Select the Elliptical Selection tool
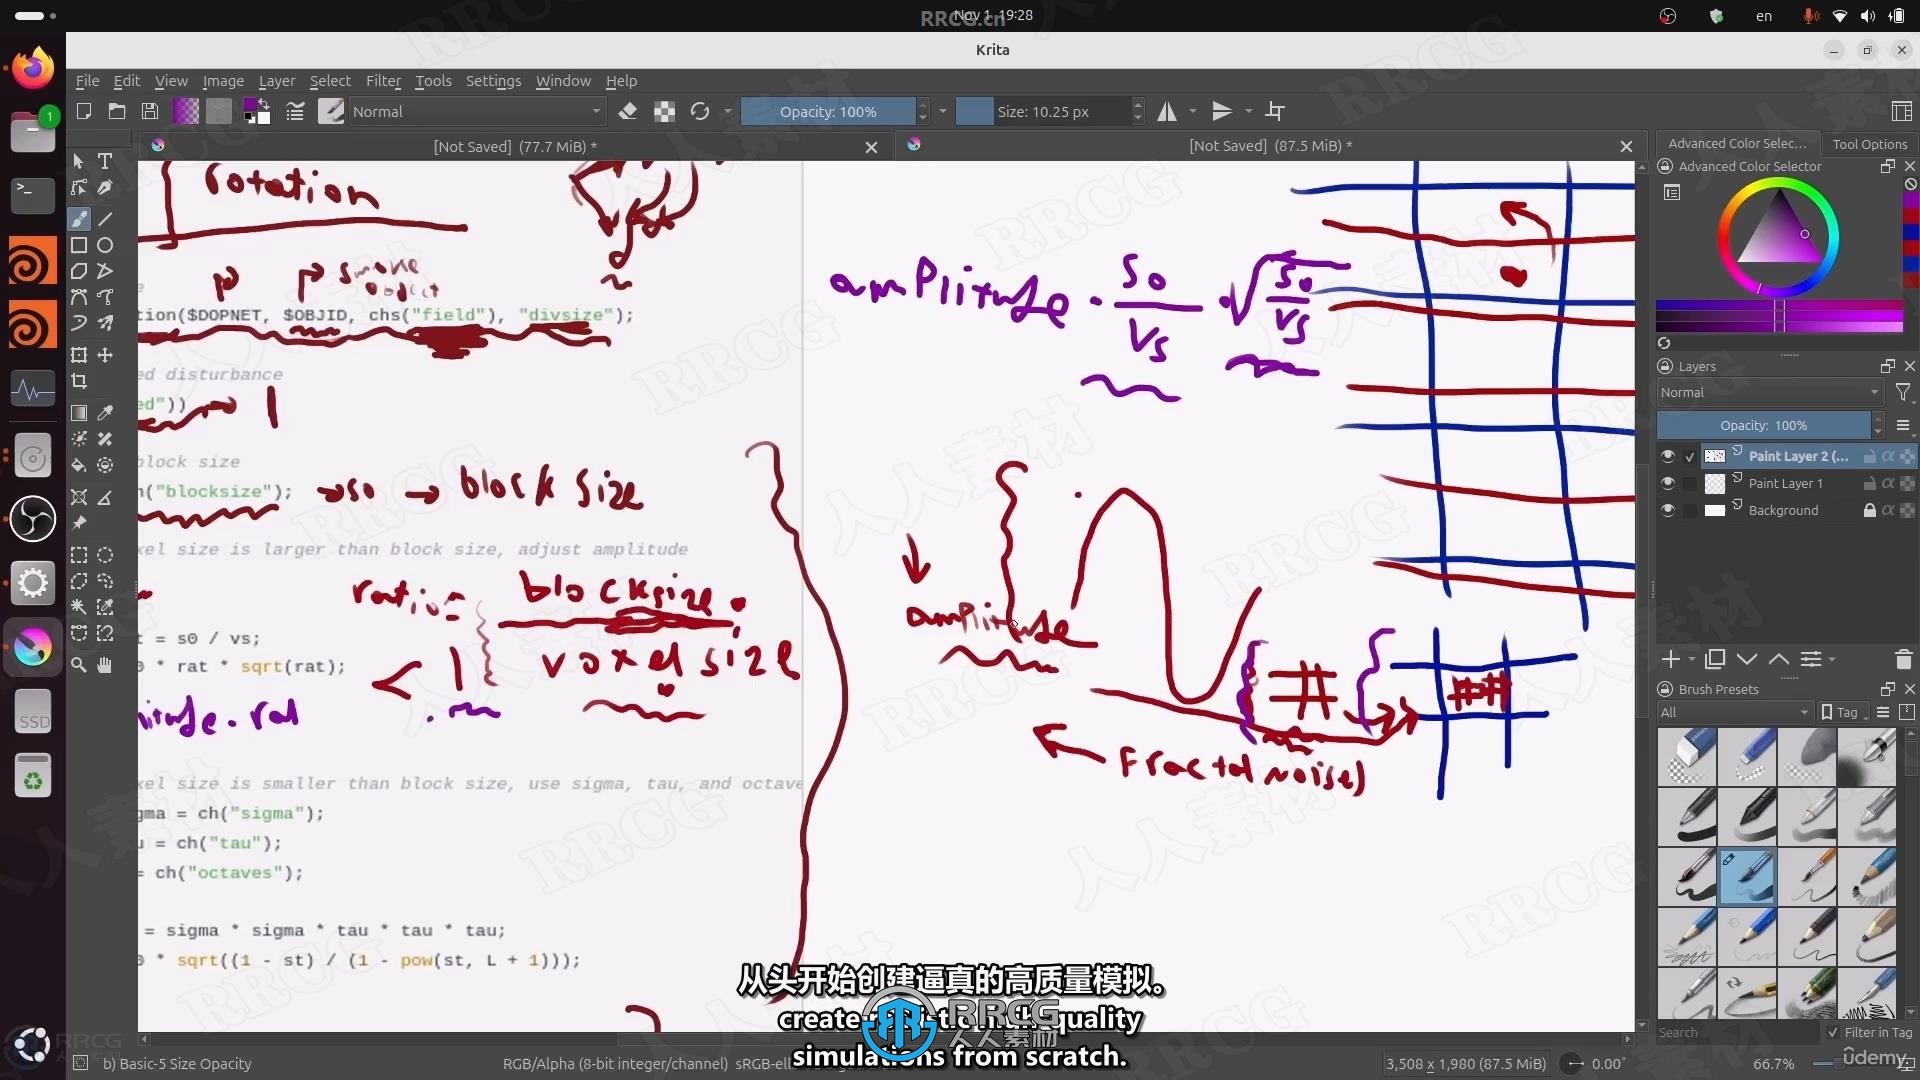1920x1080 pixels. click(x=105, y=555)
